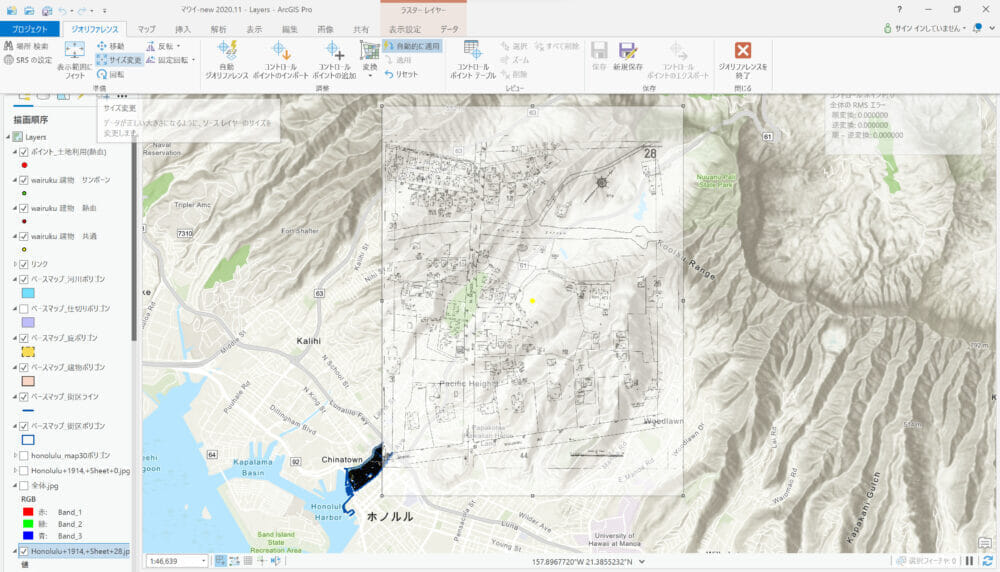This screenshot has height=572, width=1000.
Task: Select wairuku 建物 共通 layer name
Action: (64, 236)
